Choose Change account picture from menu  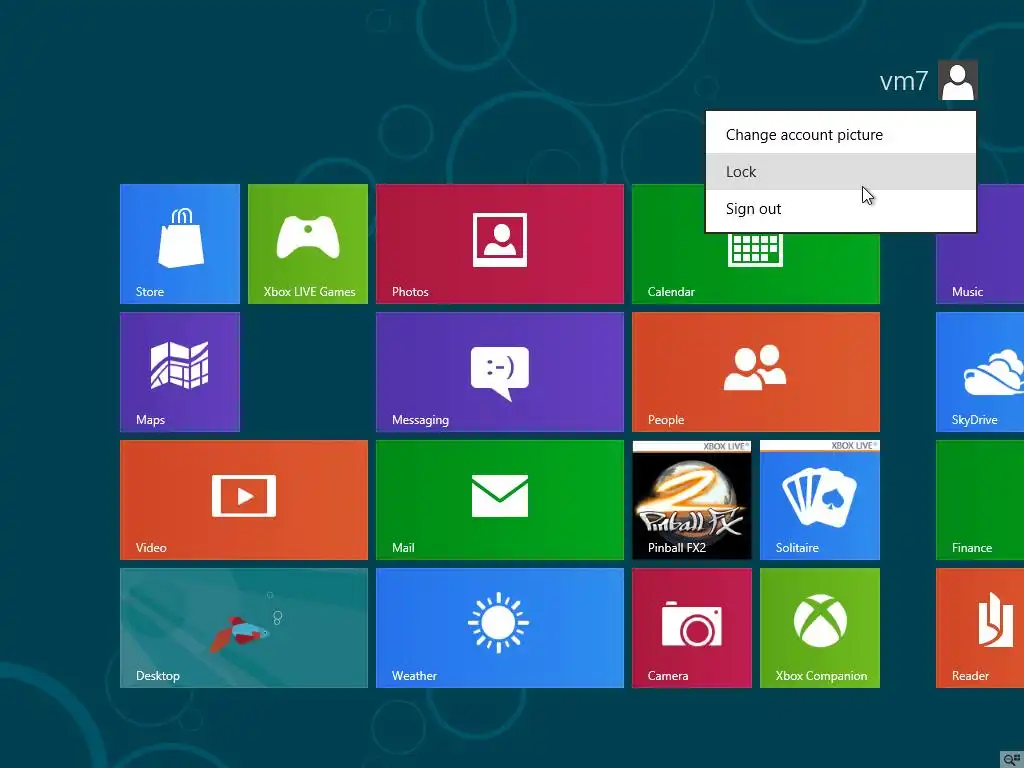coord(840,135)
